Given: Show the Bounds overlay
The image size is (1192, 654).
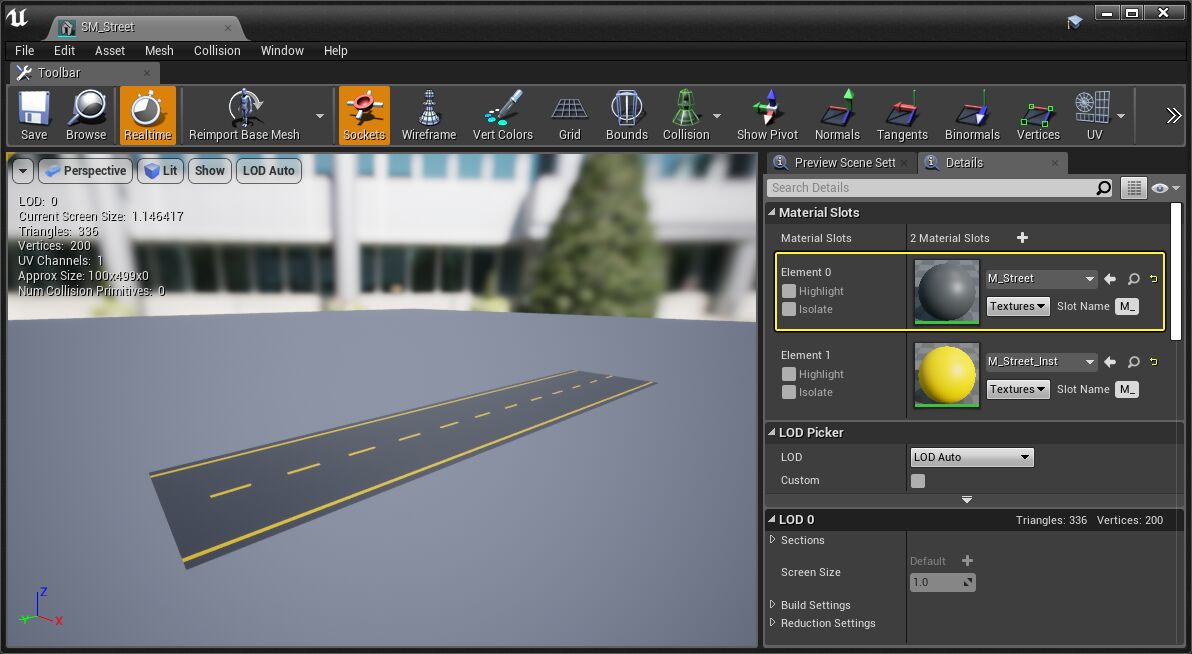Looking at the screenshot, I should (x=626, y=115).
